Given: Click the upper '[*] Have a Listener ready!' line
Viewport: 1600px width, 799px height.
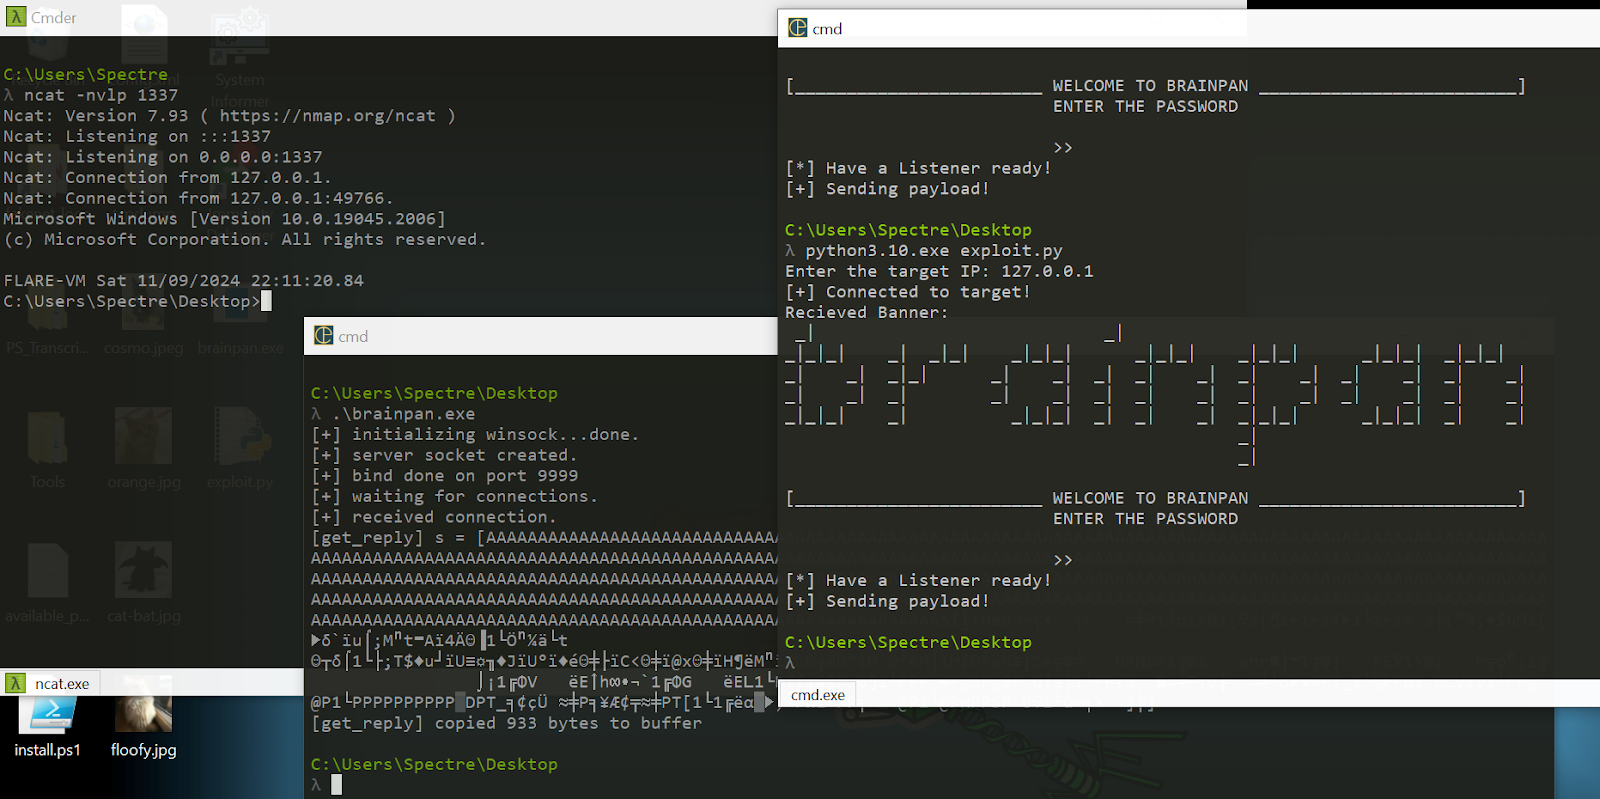Looking at the screenshot, I should tap(918, 168).
